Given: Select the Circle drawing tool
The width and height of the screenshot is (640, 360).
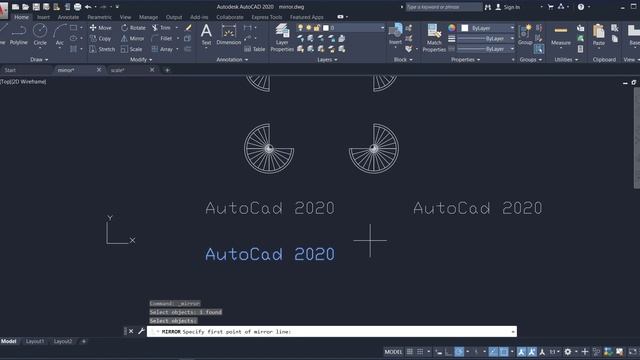Looking at the screenshot, I should point(40,35).
